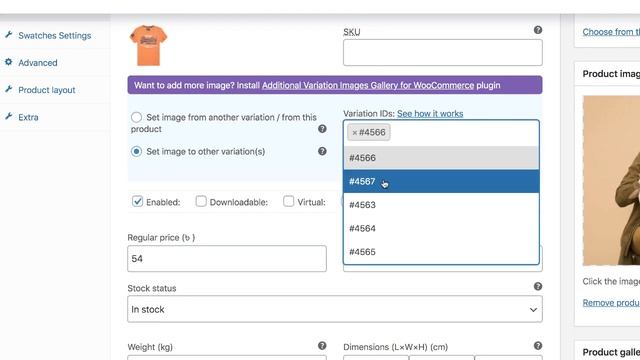Viewport: 640px width, 360px height.
Task: Select 'Set image from another variation' radio
Action: click(136, 117)
